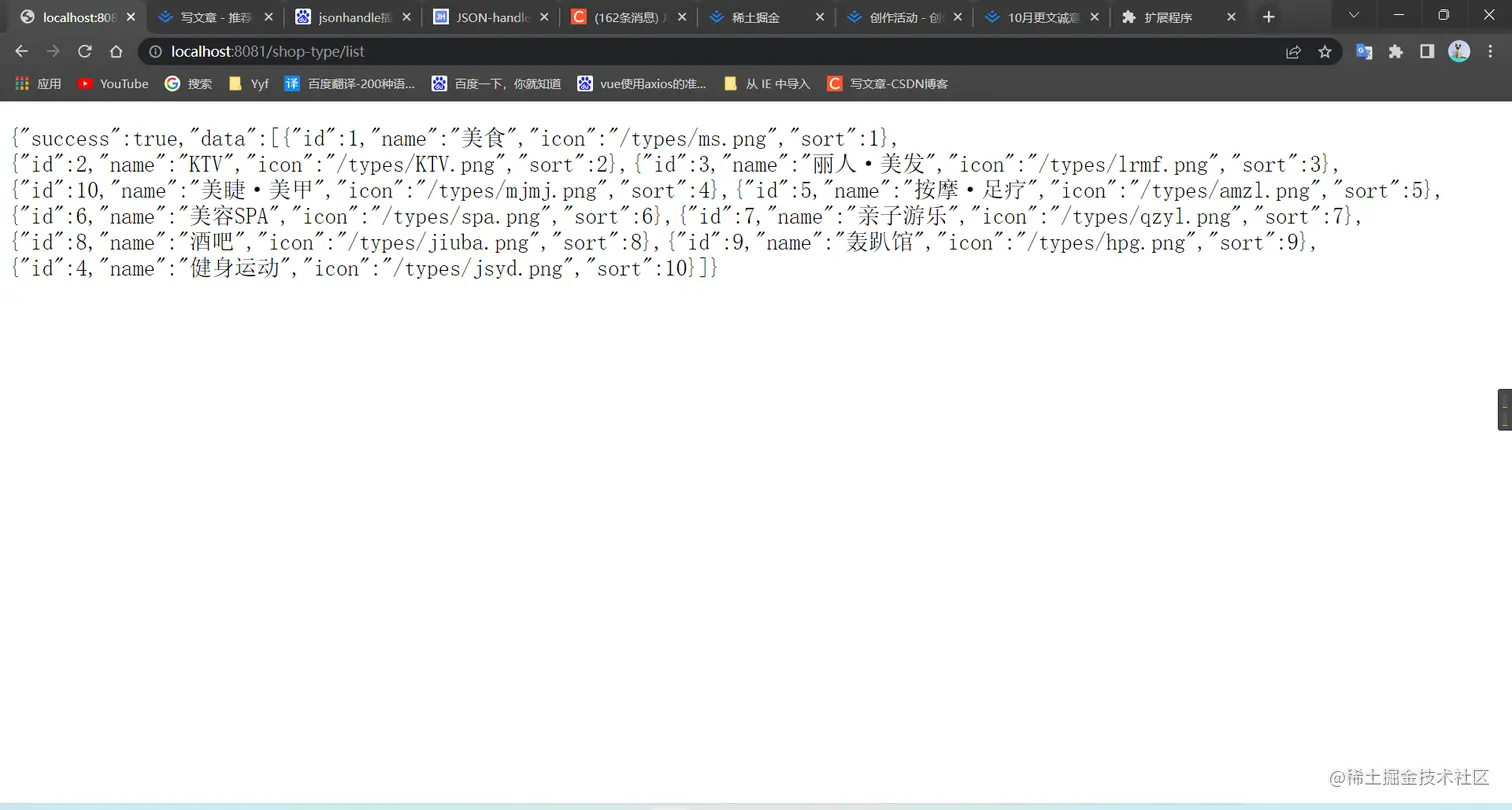Viewport: 1512px width, 810px height.
Task: Open the Google Translate extension
Action: [x=1364, y=52]
